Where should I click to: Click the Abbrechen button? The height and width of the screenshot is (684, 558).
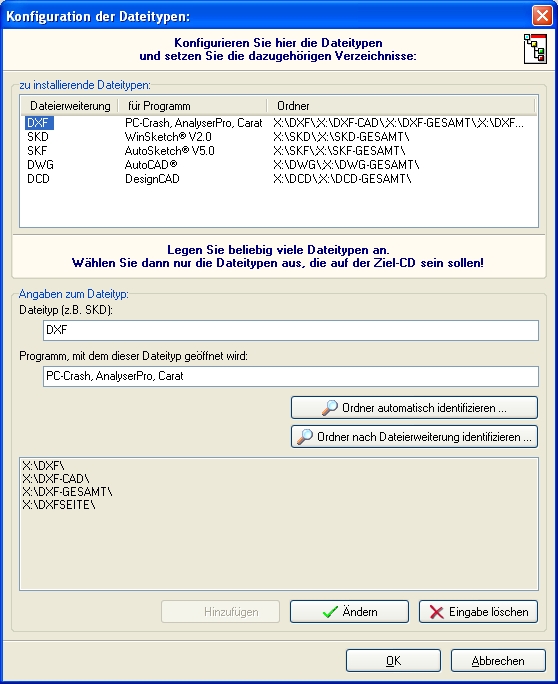[498, 660]
